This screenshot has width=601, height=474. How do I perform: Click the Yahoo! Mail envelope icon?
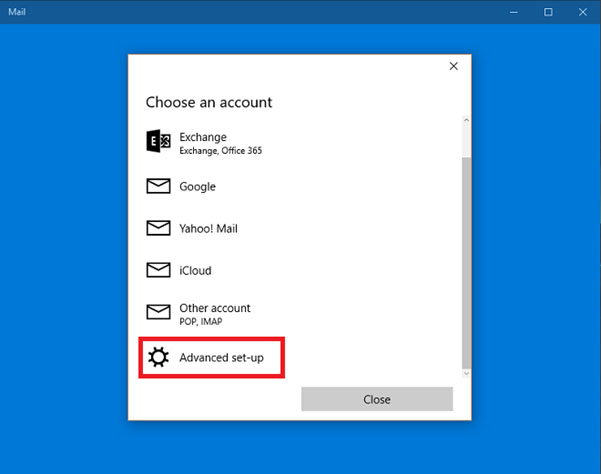coord(158,228)
